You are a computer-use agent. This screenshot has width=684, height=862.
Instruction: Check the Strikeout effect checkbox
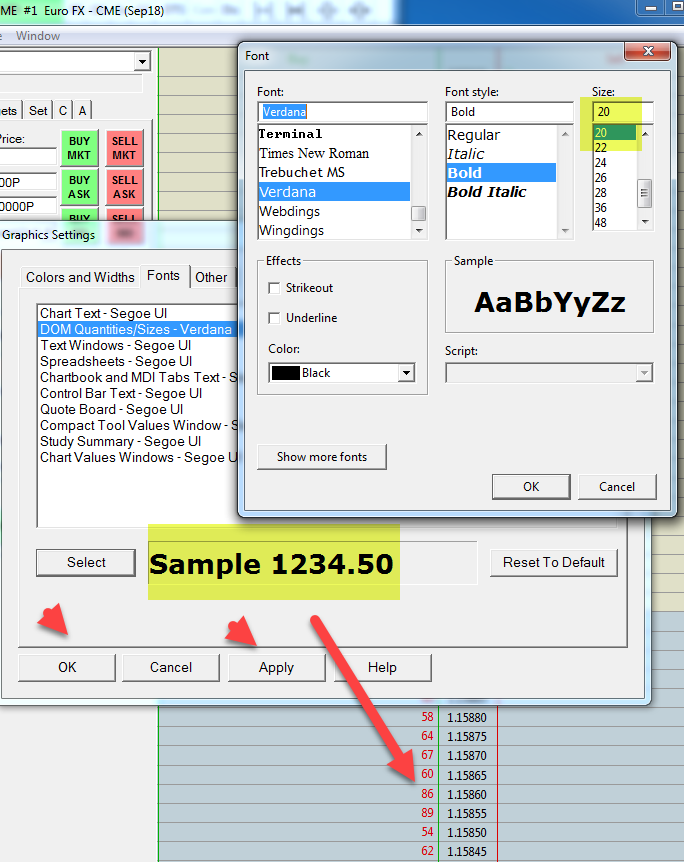(274, 288)
